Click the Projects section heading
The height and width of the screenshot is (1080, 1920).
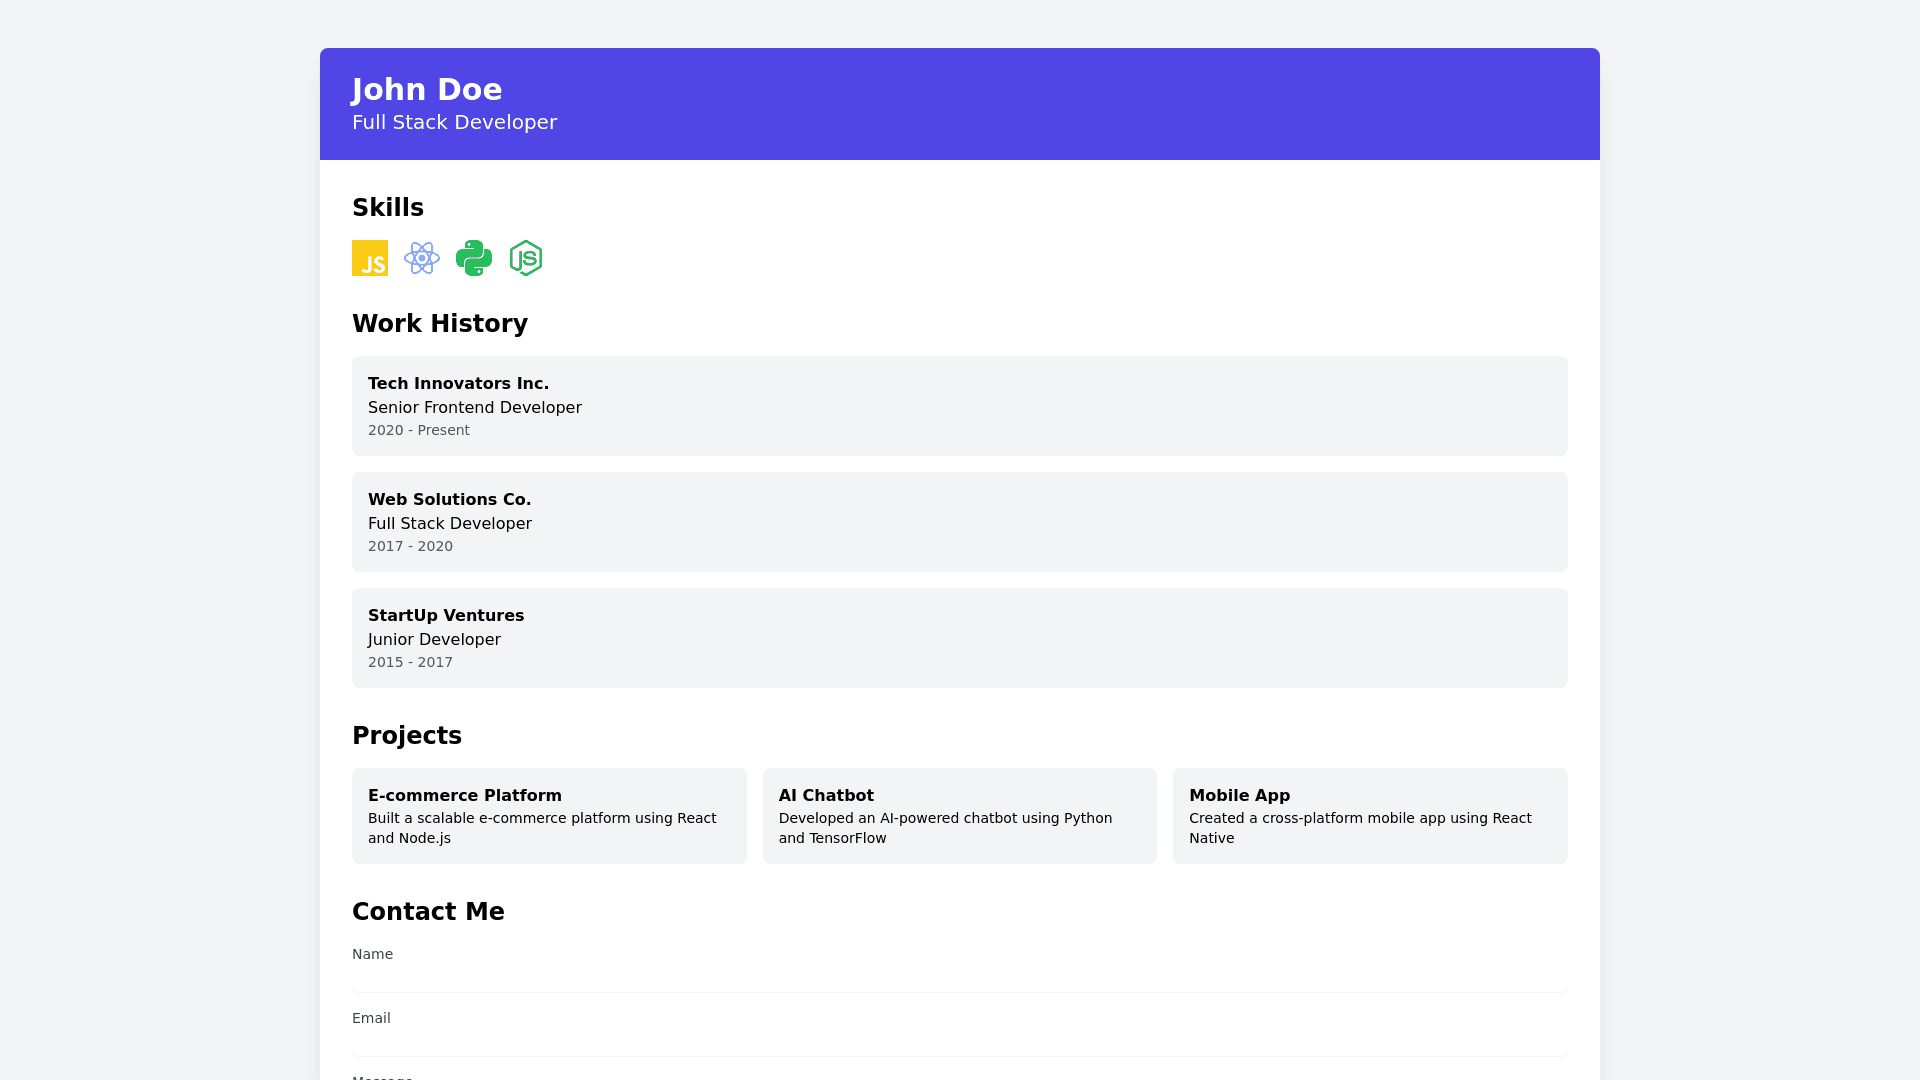coord(407,736)
